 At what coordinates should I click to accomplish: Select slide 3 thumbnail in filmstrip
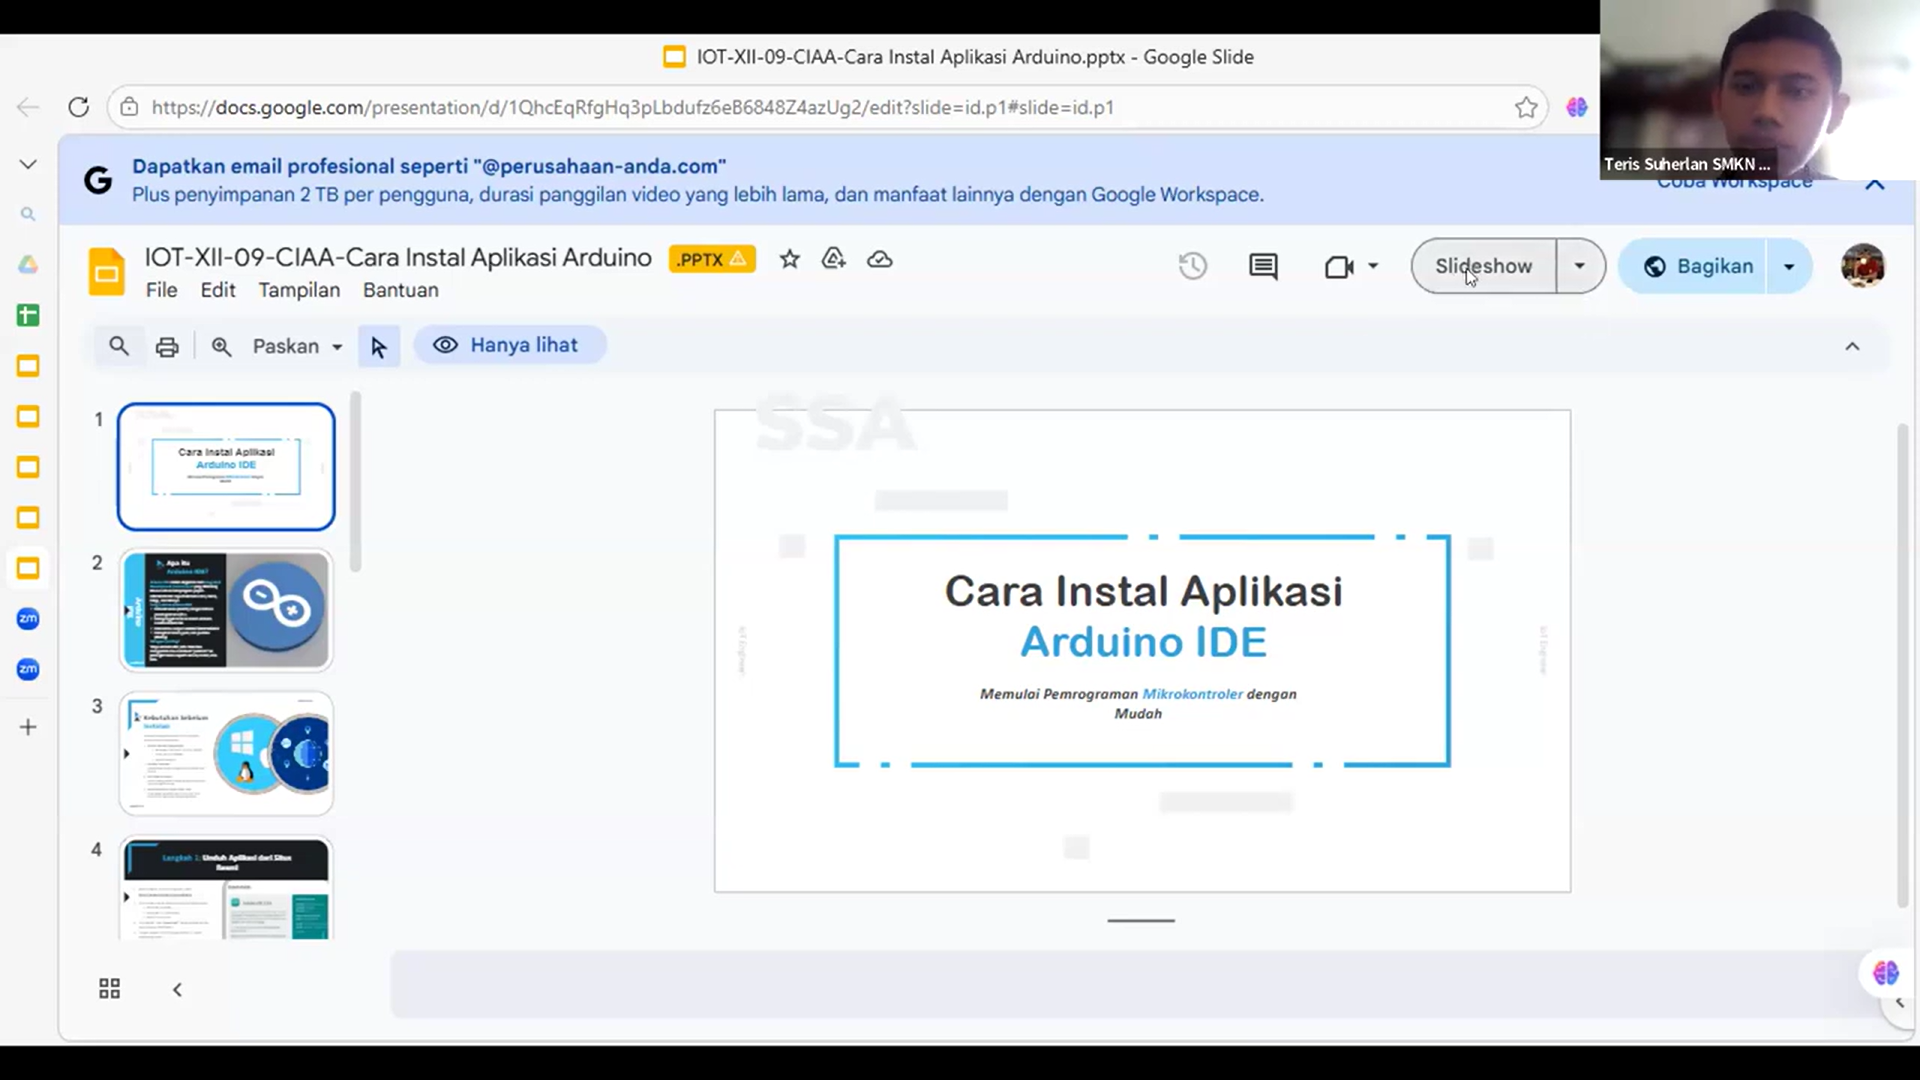(x=226, y=753)
